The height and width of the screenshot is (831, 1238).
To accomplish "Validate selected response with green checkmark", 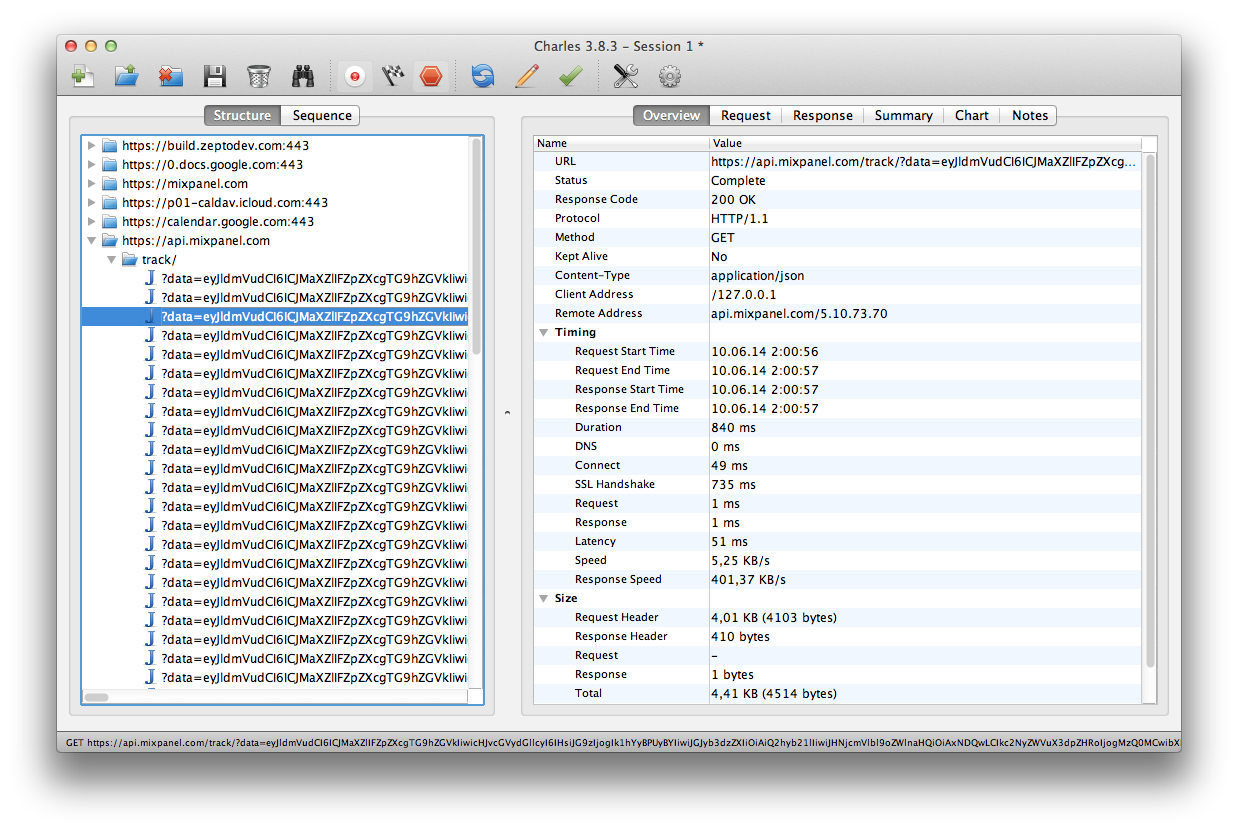I will [571, 76].
